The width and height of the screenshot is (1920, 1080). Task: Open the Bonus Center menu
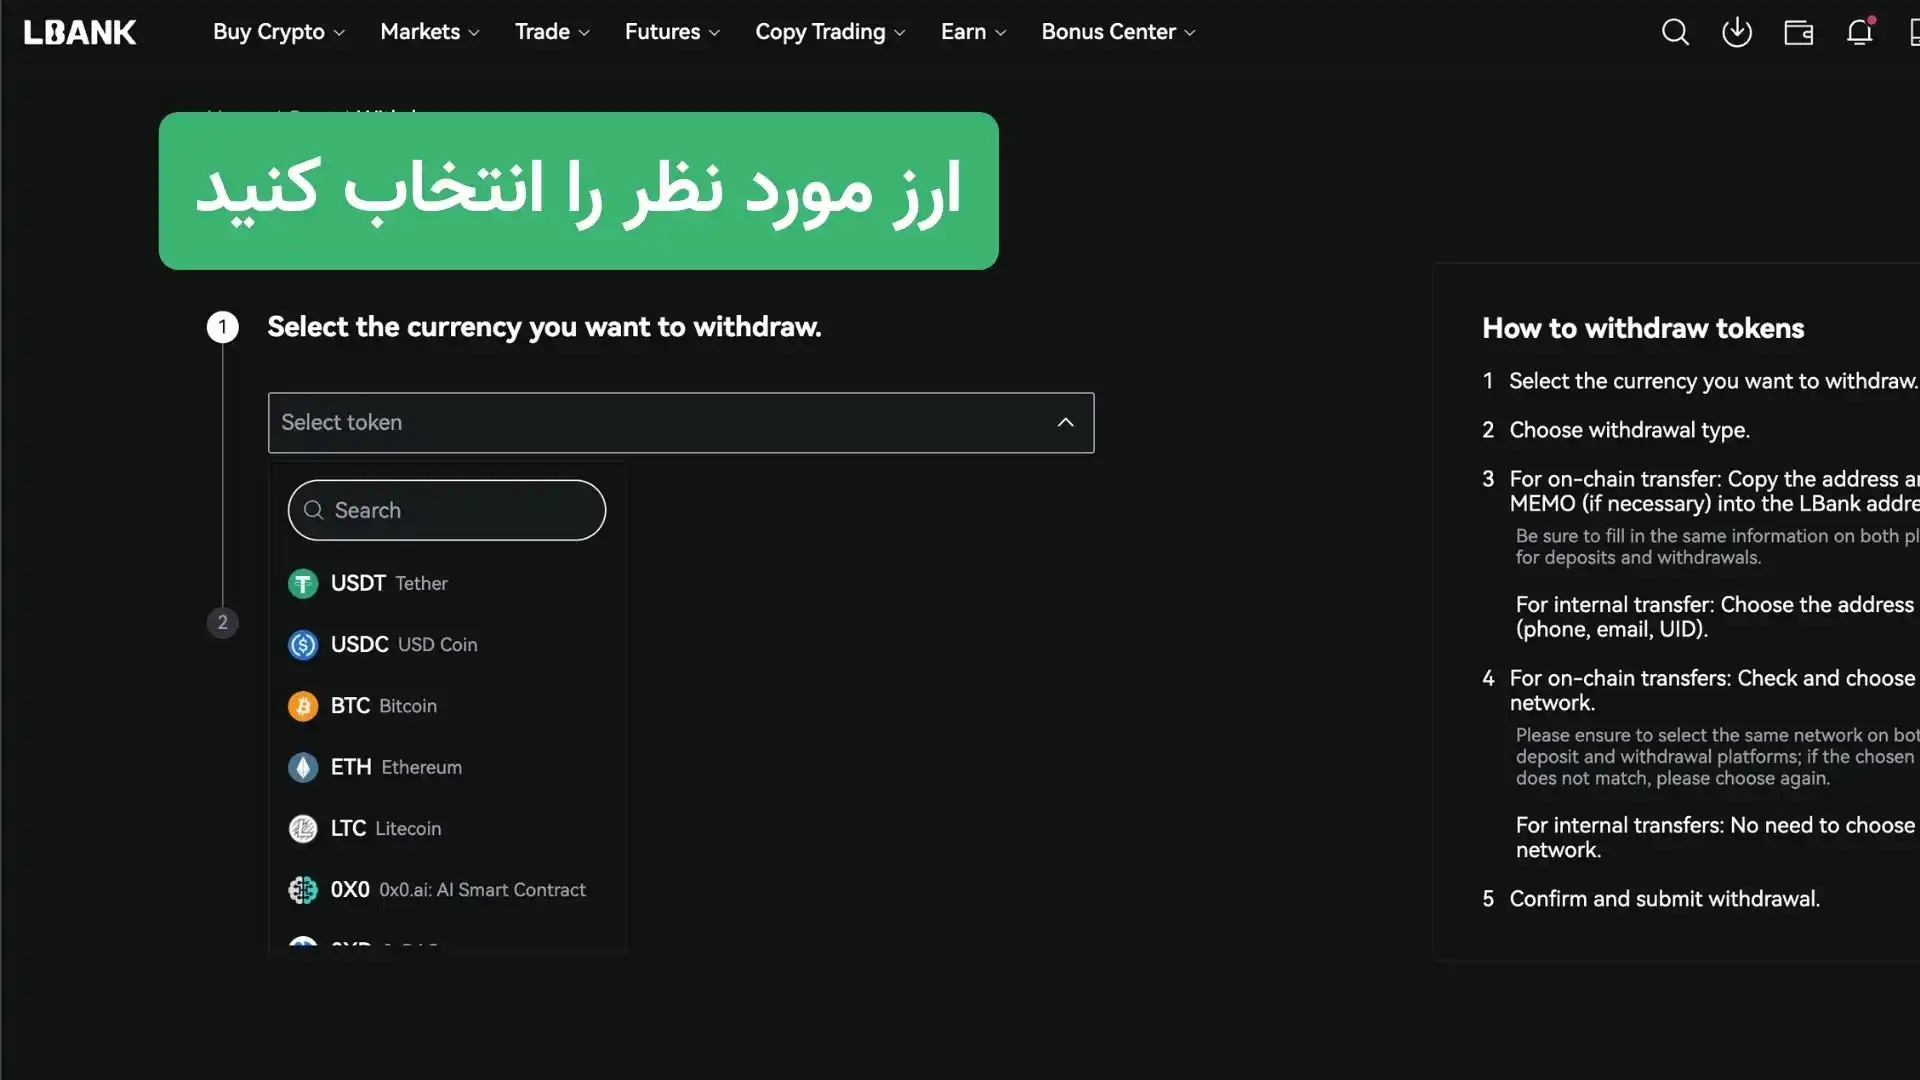point(1117,32)
